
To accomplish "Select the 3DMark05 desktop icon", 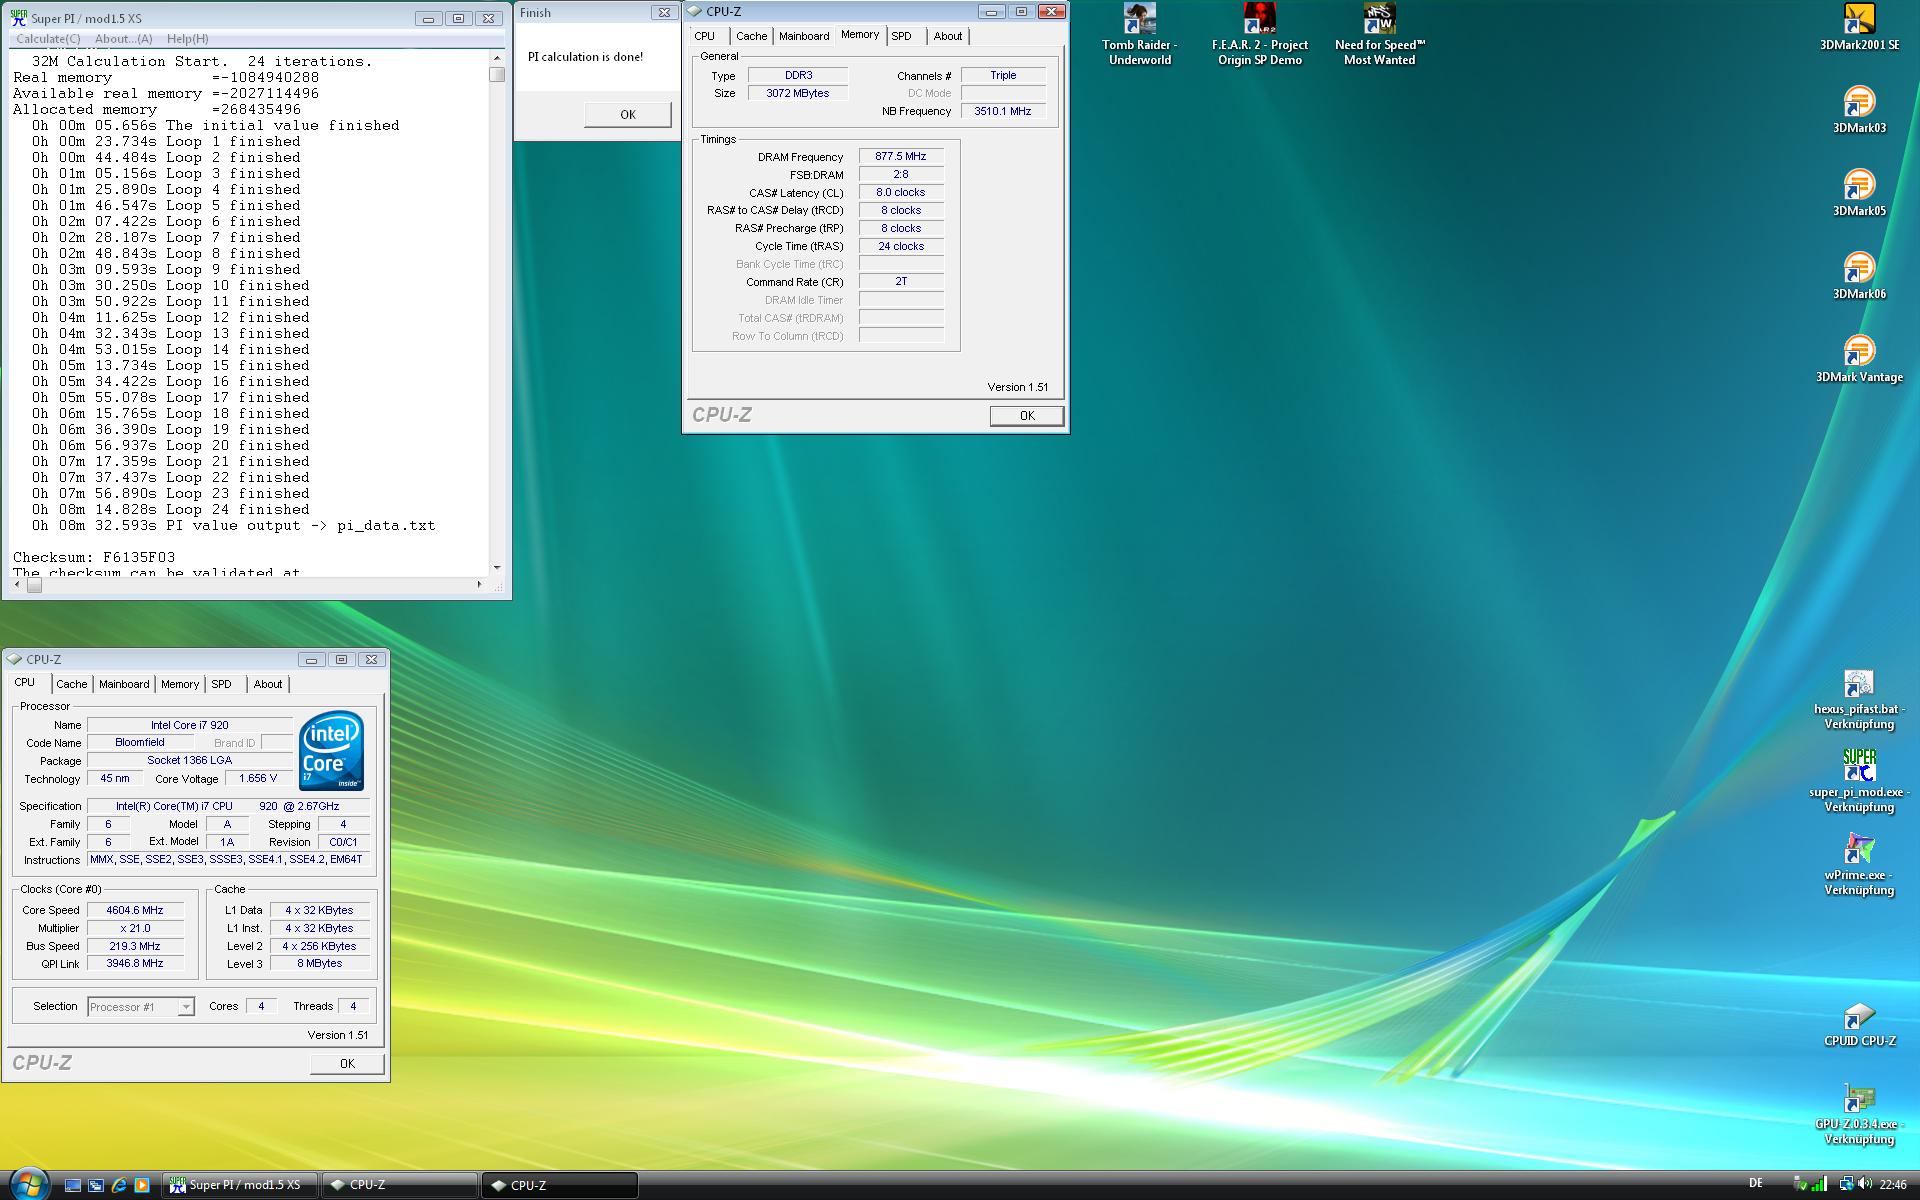I will tap(1859, 193).
